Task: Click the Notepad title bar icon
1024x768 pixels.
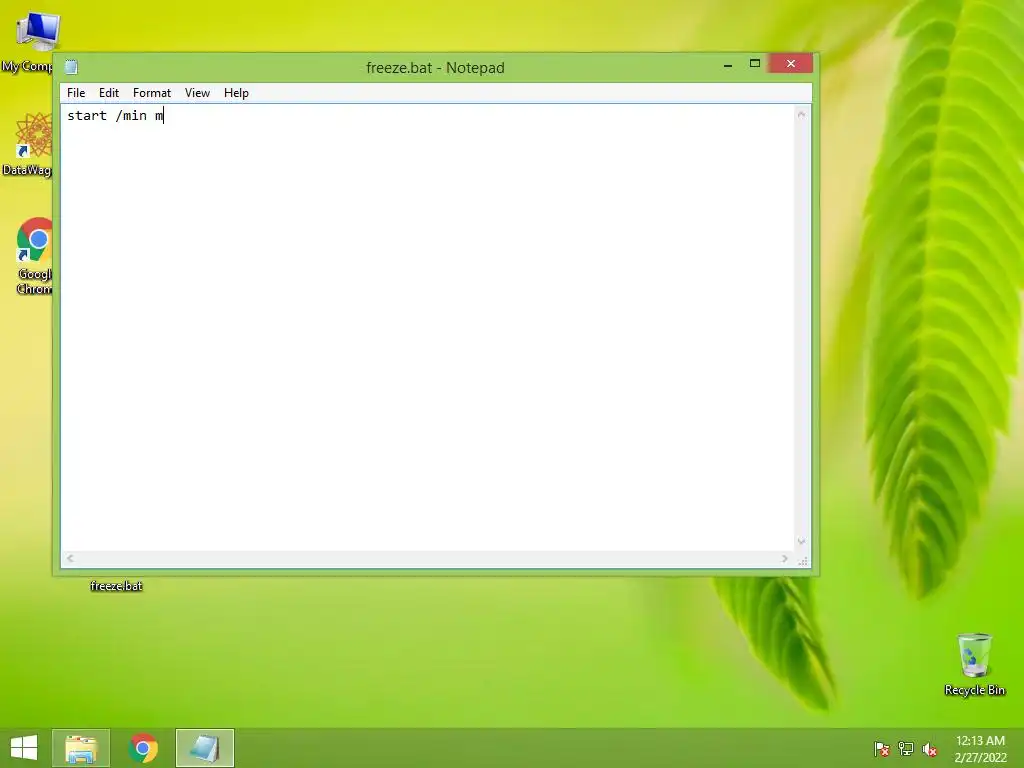Action: coord(71,67)
